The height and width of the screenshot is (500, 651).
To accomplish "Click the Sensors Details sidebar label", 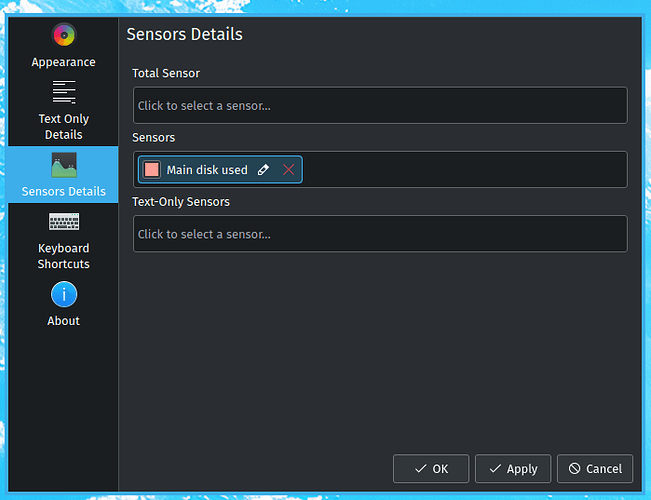I will tap(64, 191).
